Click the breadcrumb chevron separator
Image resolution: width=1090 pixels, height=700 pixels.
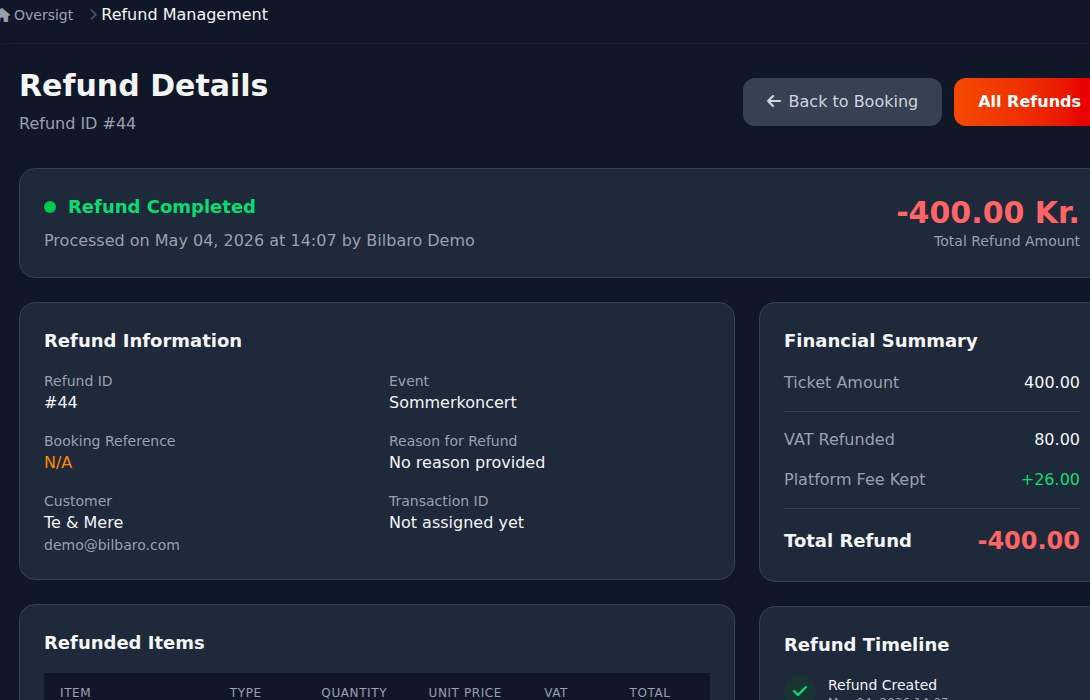click(x=92, y=15)
